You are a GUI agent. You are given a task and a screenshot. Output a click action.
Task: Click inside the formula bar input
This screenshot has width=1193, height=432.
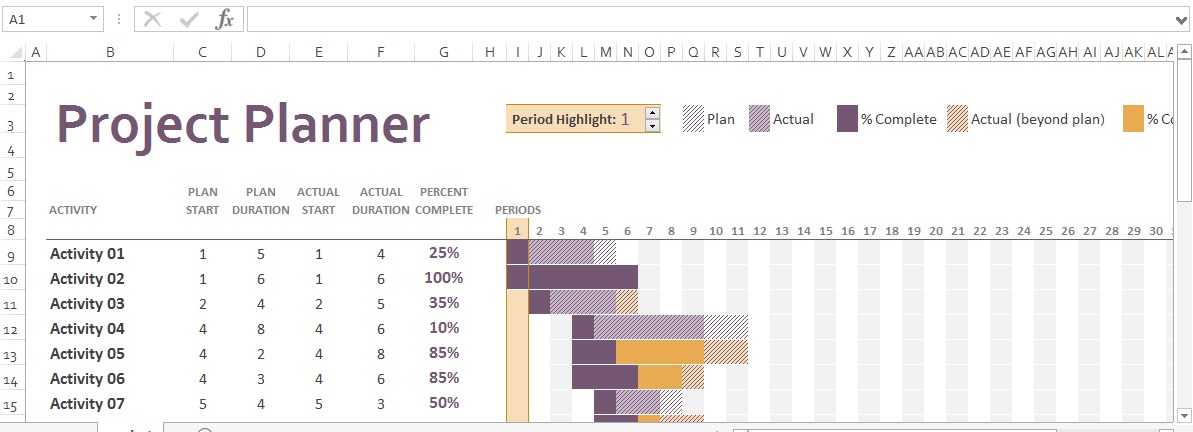coord(709,19)
